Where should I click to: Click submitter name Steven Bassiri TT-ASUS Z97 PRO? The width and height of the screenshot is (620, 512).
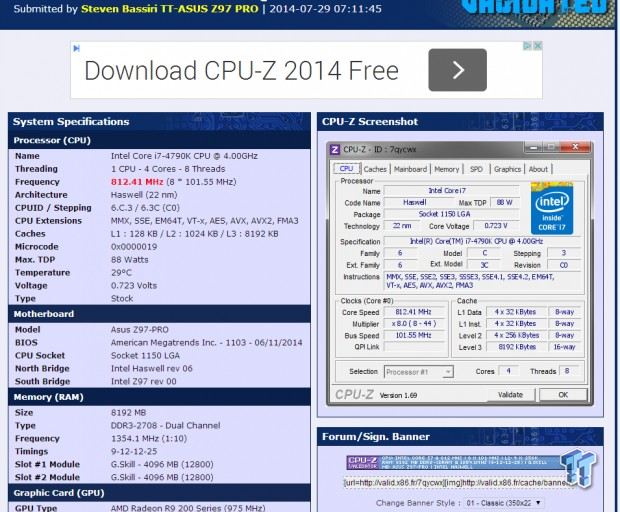(x=170, y=9)
